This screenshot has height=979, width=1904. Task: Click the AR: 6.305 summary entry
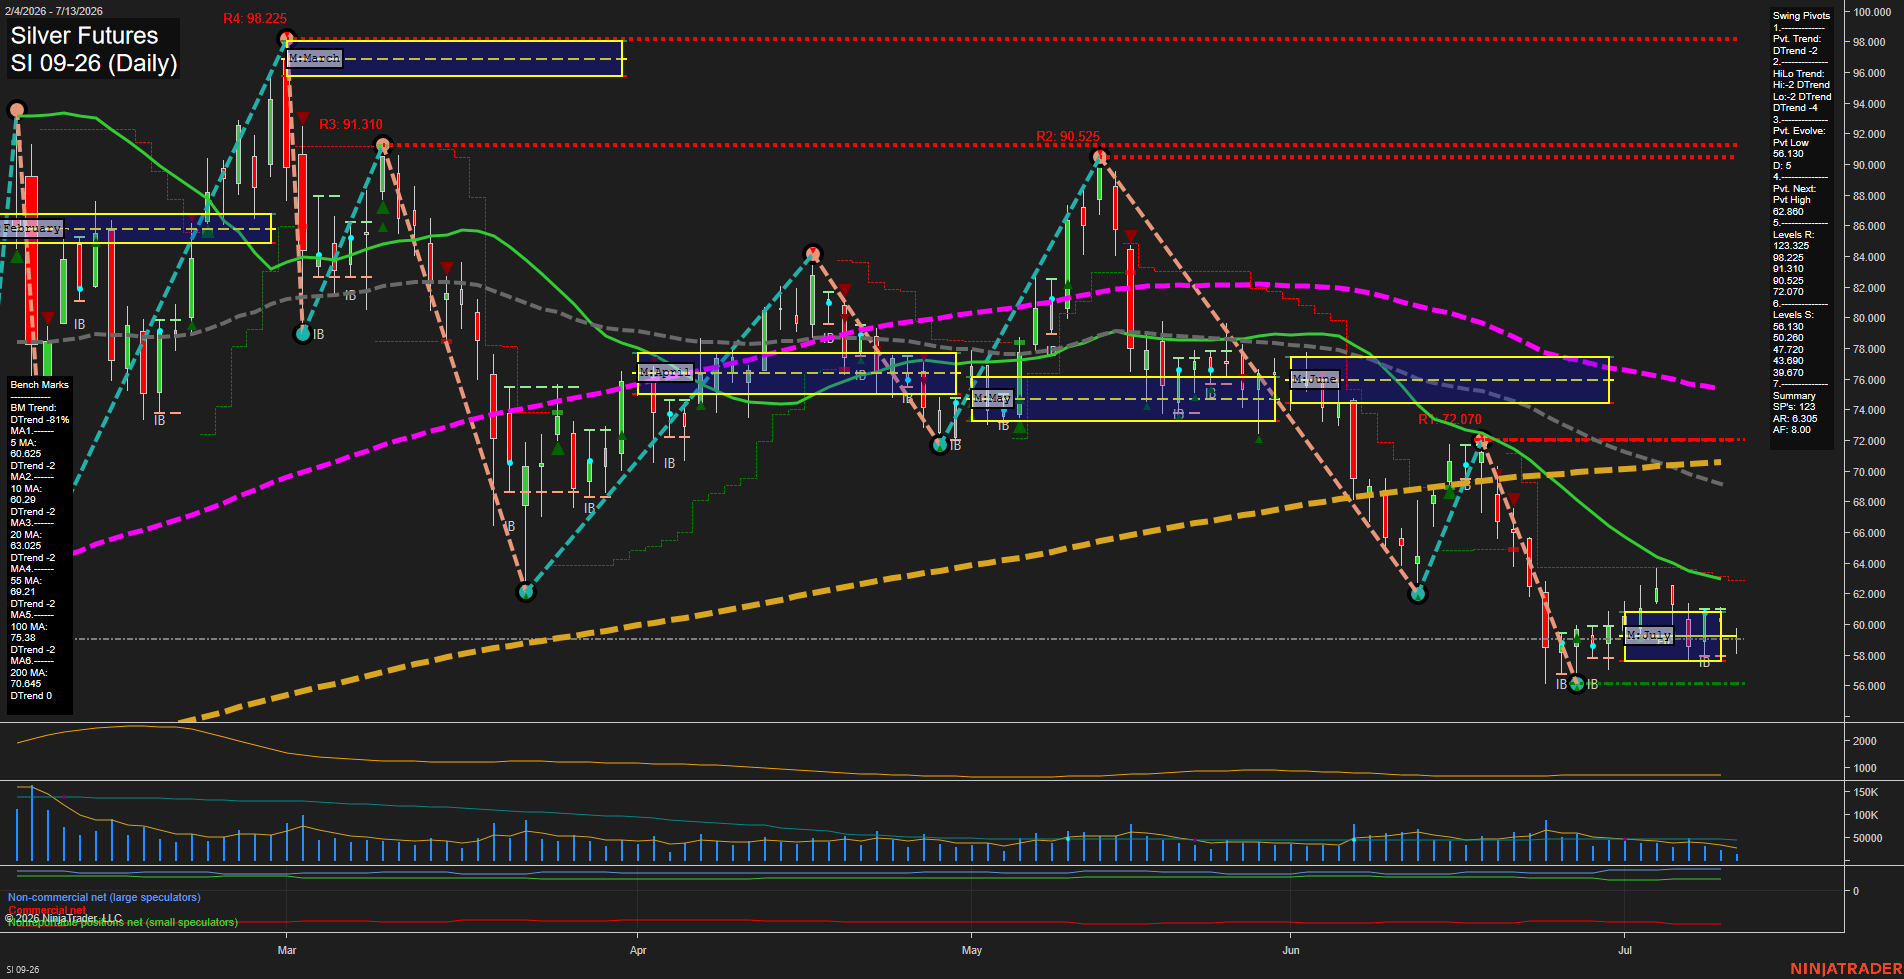pos(1795,419)
